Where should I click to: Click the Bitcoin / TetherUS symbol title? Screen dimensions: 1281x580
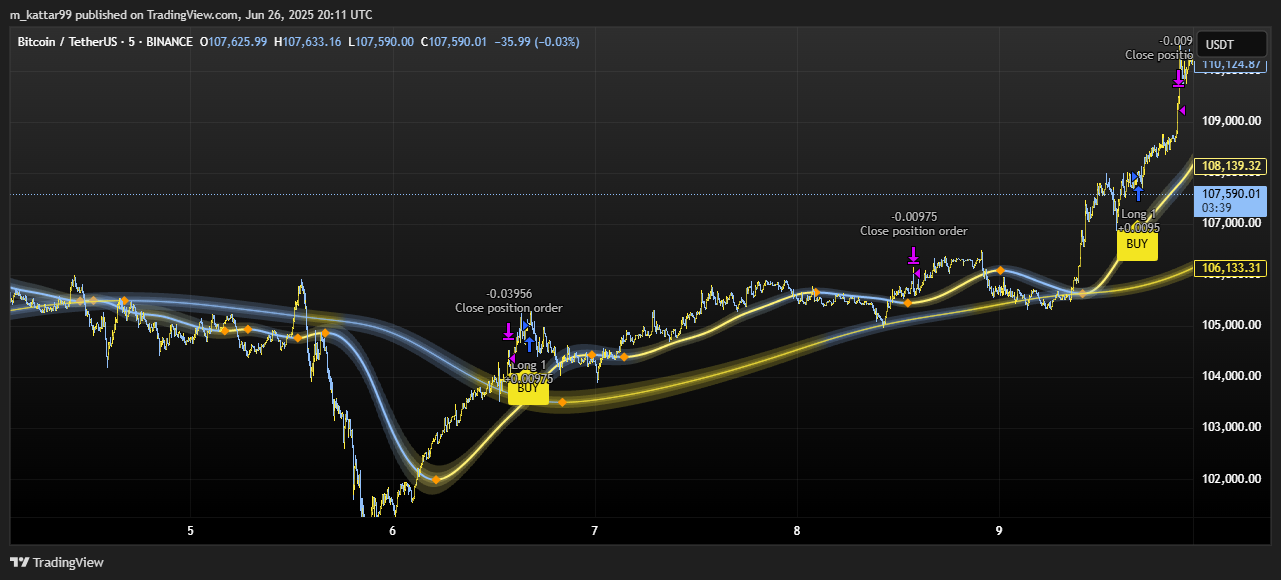(105, 42)
